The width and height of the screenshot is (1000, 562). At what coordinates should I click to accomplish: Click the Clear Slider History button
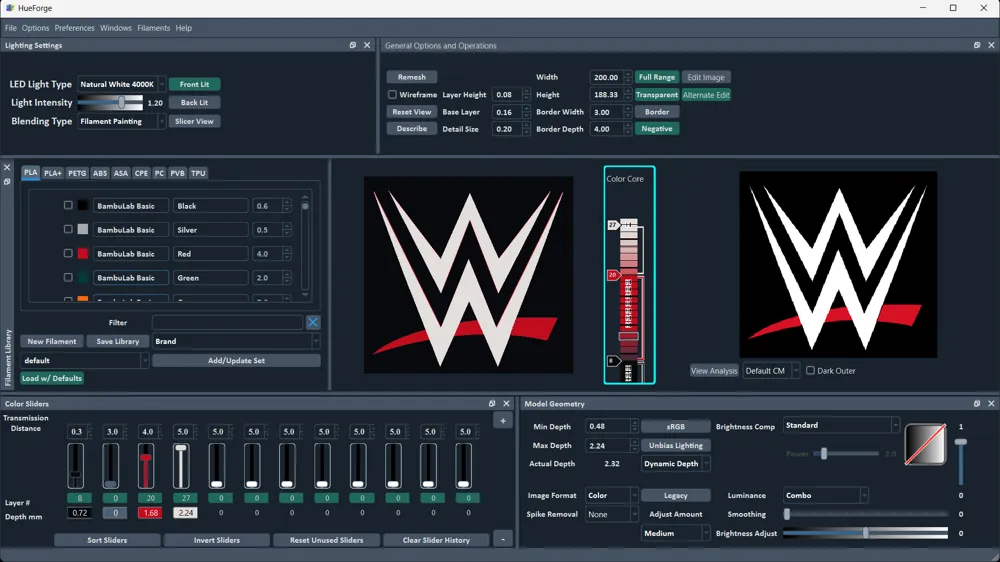tap(436, 540)
